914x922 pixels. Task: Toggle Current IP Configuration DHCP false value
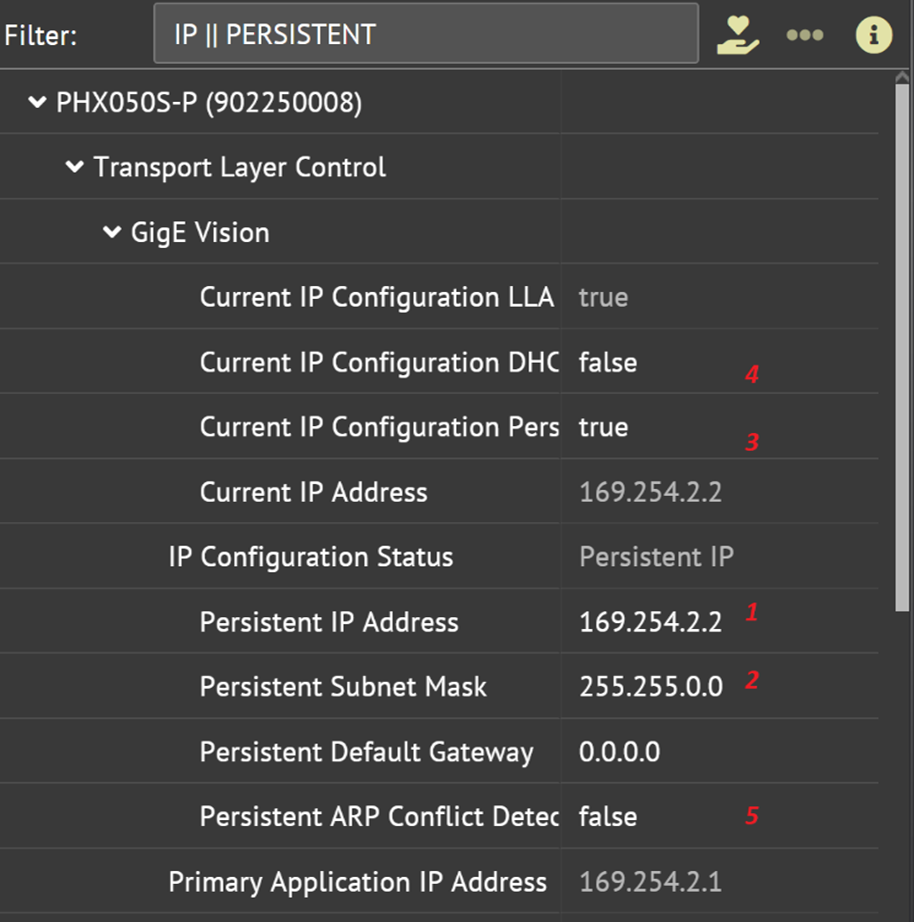(x=608, y=362)
